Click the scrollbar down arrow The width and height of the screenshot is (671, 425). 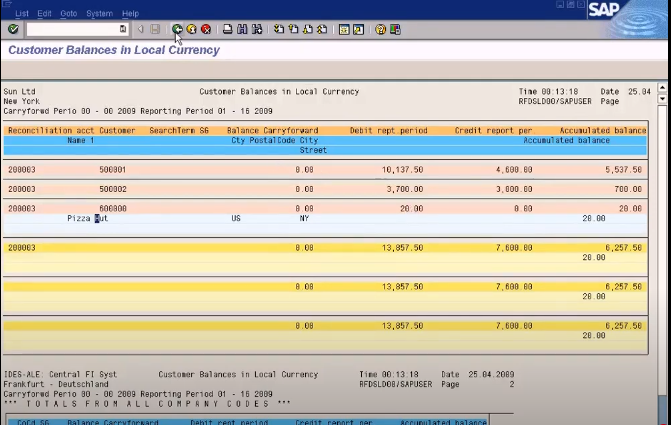pos(662,99)
